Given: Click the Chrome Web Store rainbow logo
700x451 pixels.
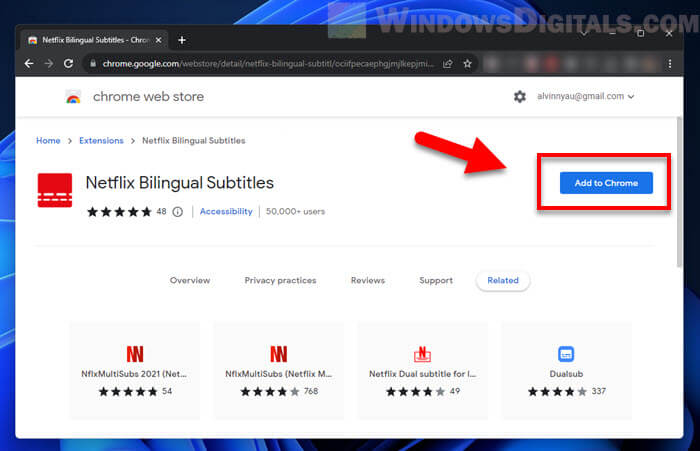Looking at the screenshot, I should [x=73, y=96].
